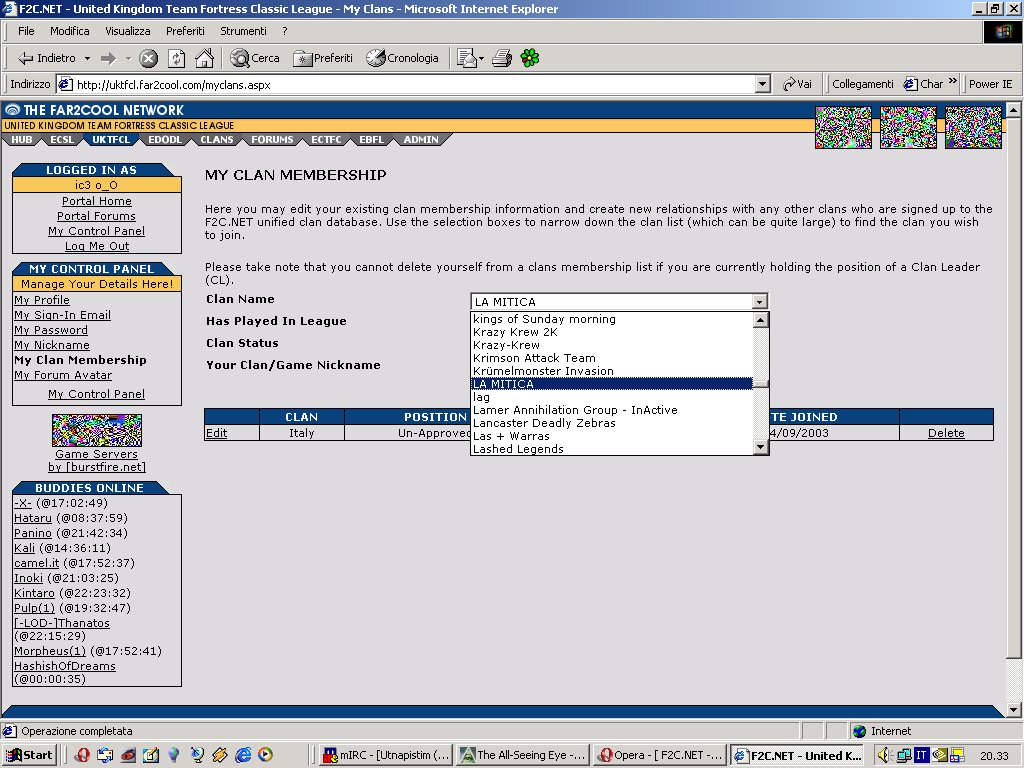Print the page with the printer icon
This screenshot has height=768, width=1024.
(x=502, y=59)
